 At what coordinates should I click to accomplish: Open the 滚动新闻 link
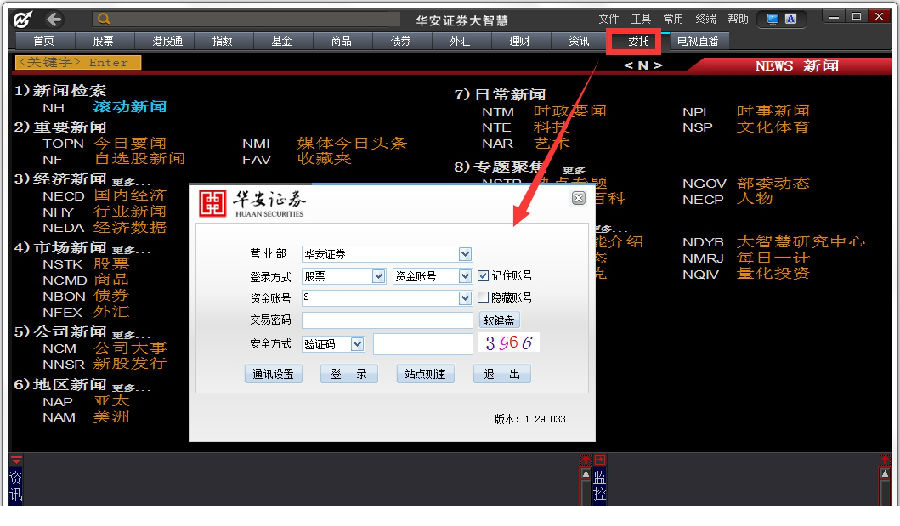pos(130,106)
